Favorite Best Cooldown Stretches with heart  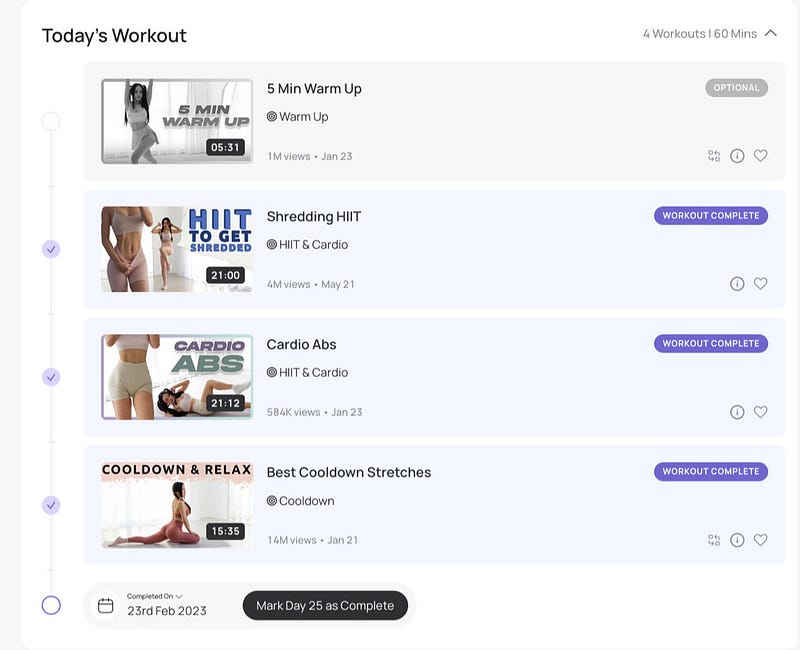coord(761,540)
